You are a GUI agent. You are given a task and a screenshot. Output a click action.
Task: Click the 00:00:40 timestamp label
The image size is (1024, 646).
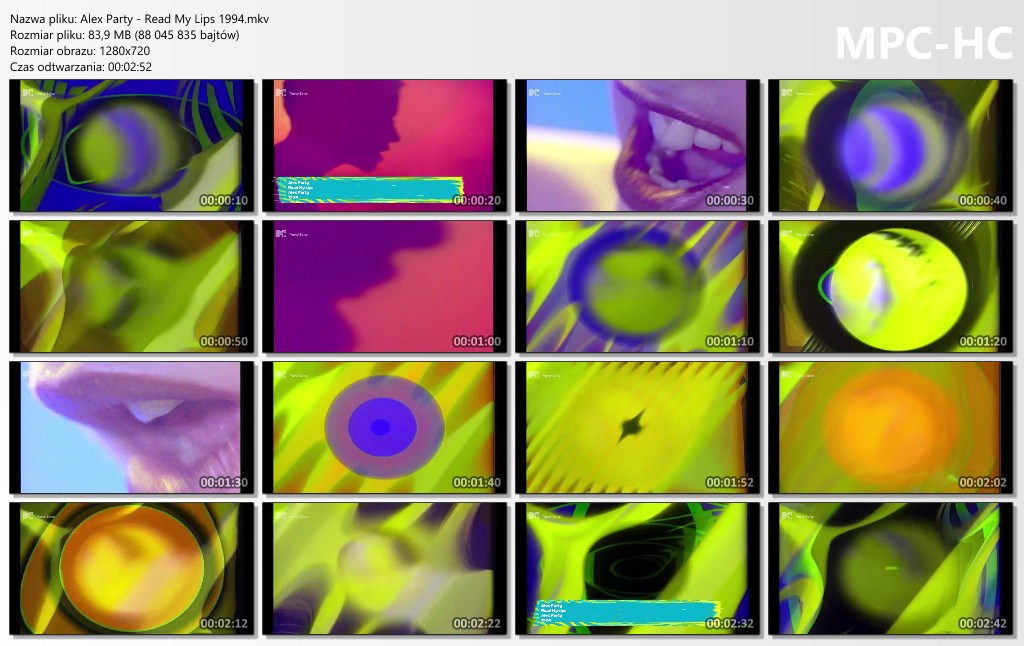[983, 201]
